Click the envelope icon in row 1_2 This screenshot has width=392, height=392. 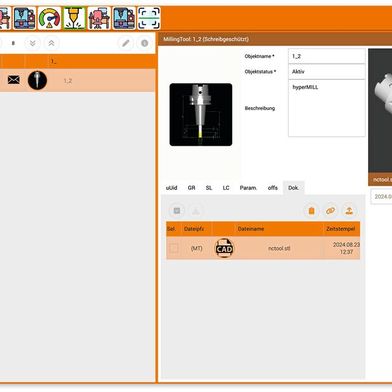14,80
